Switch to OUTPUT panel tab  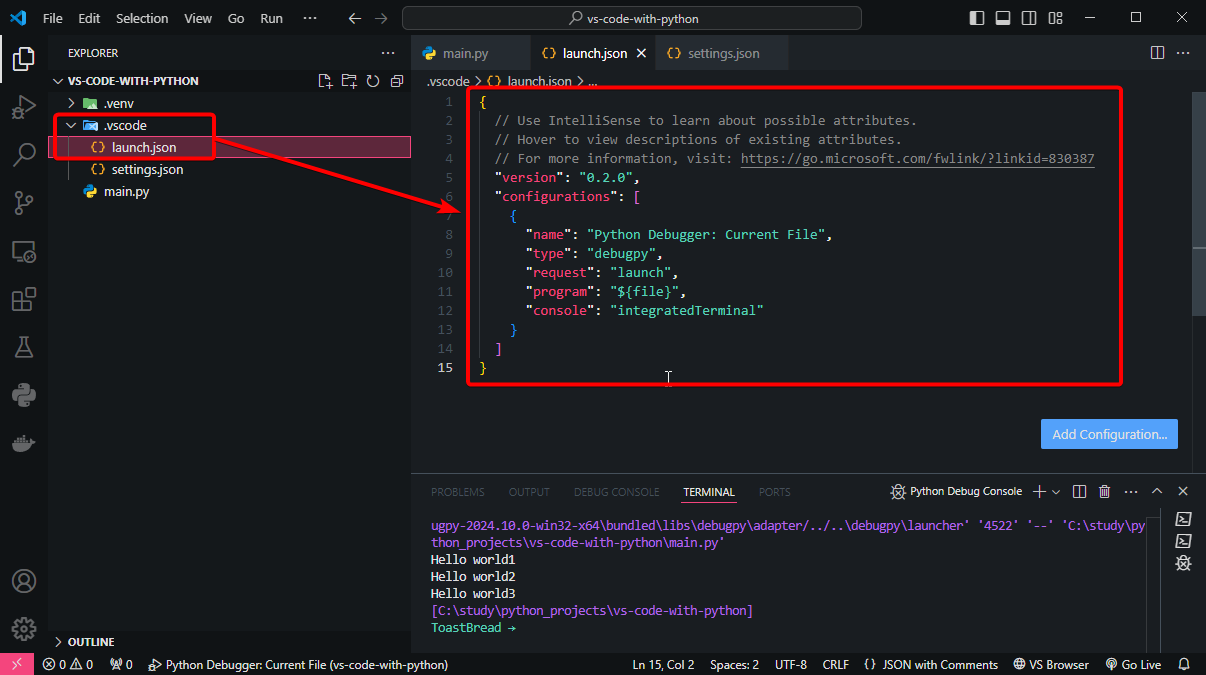(x=529, y=492)
